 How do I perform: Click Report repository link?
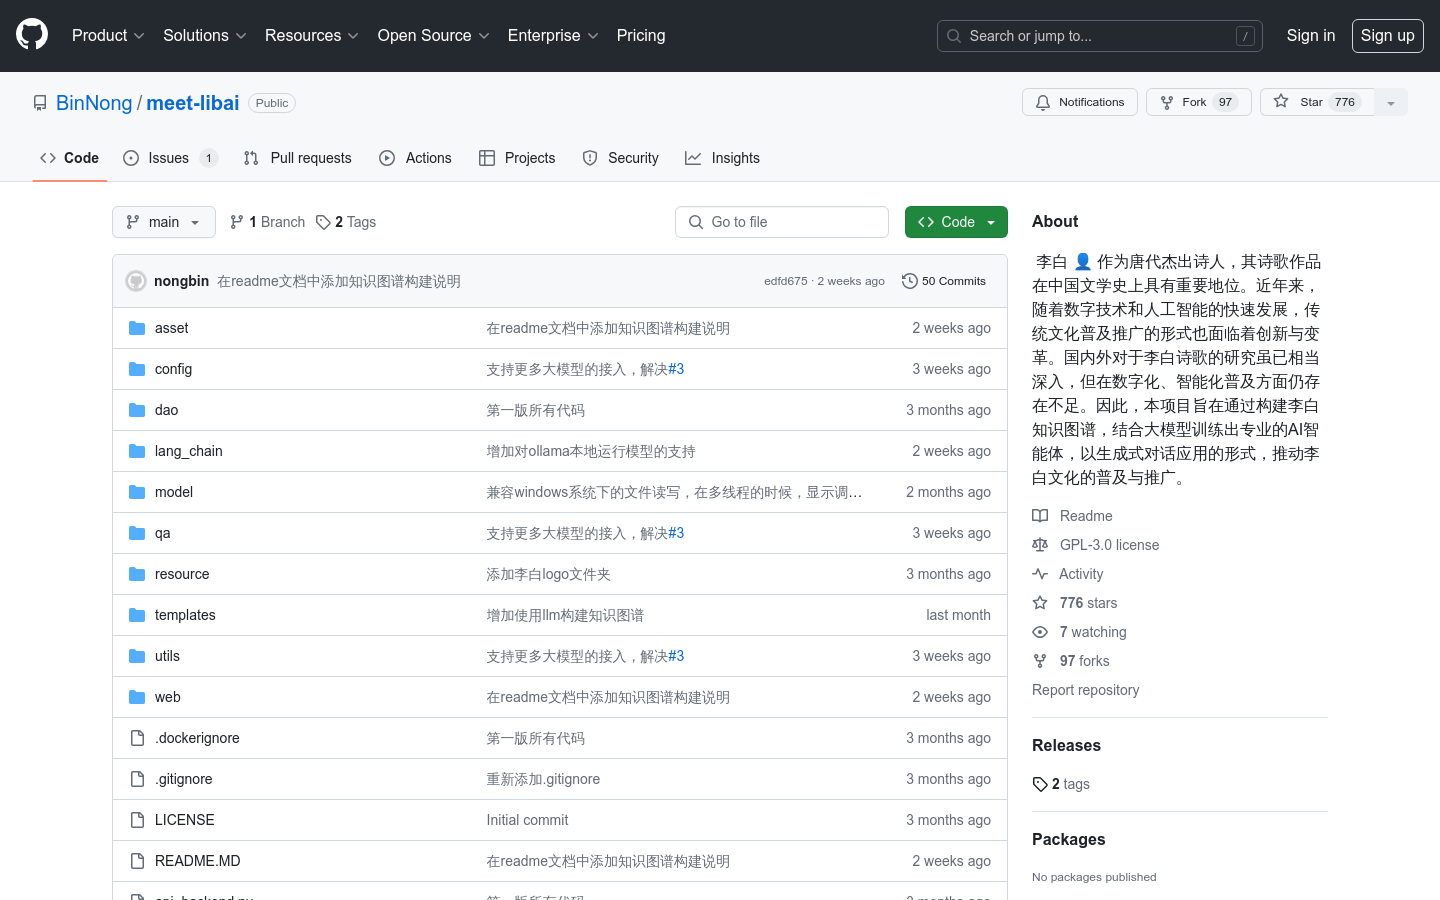[x=1085, y=690]
